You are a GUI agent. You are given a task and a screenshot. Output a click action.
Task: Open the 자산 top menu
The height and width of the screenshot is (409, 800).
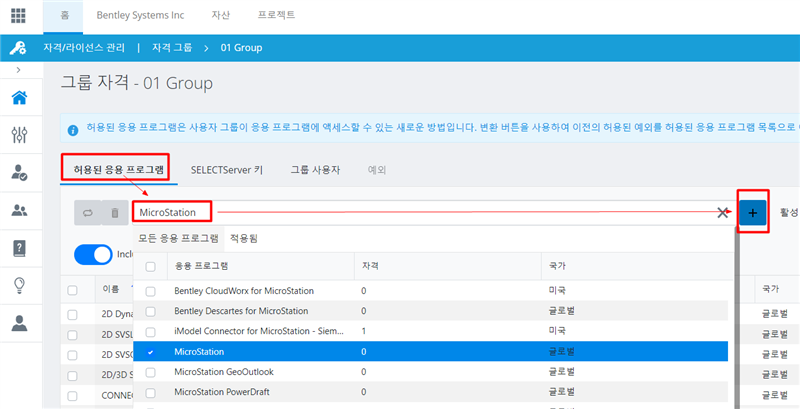220,15
